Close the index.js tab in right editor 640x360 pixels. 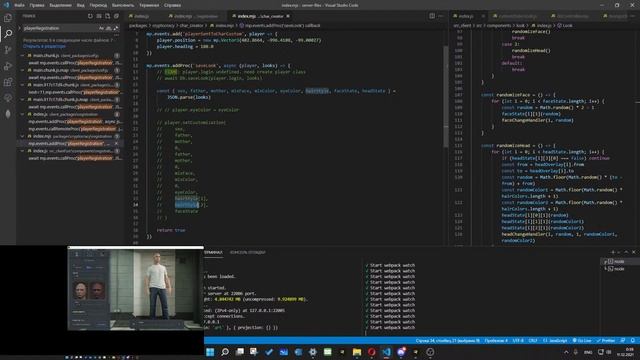[483, 16]
